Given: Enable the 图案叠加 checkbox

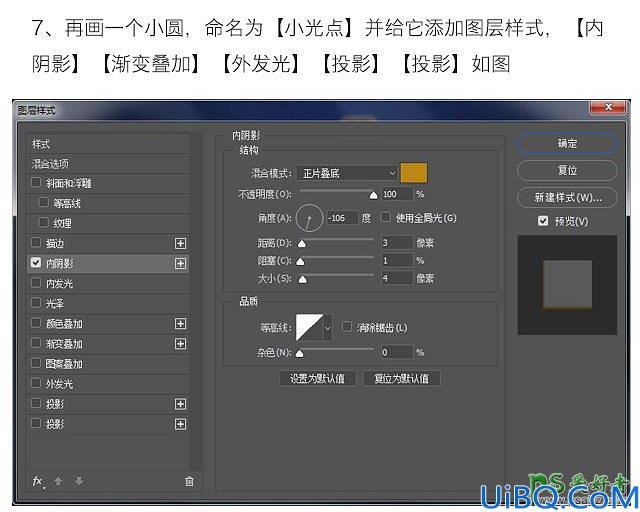Looking at the screenshot, I should tap(36, 363).
